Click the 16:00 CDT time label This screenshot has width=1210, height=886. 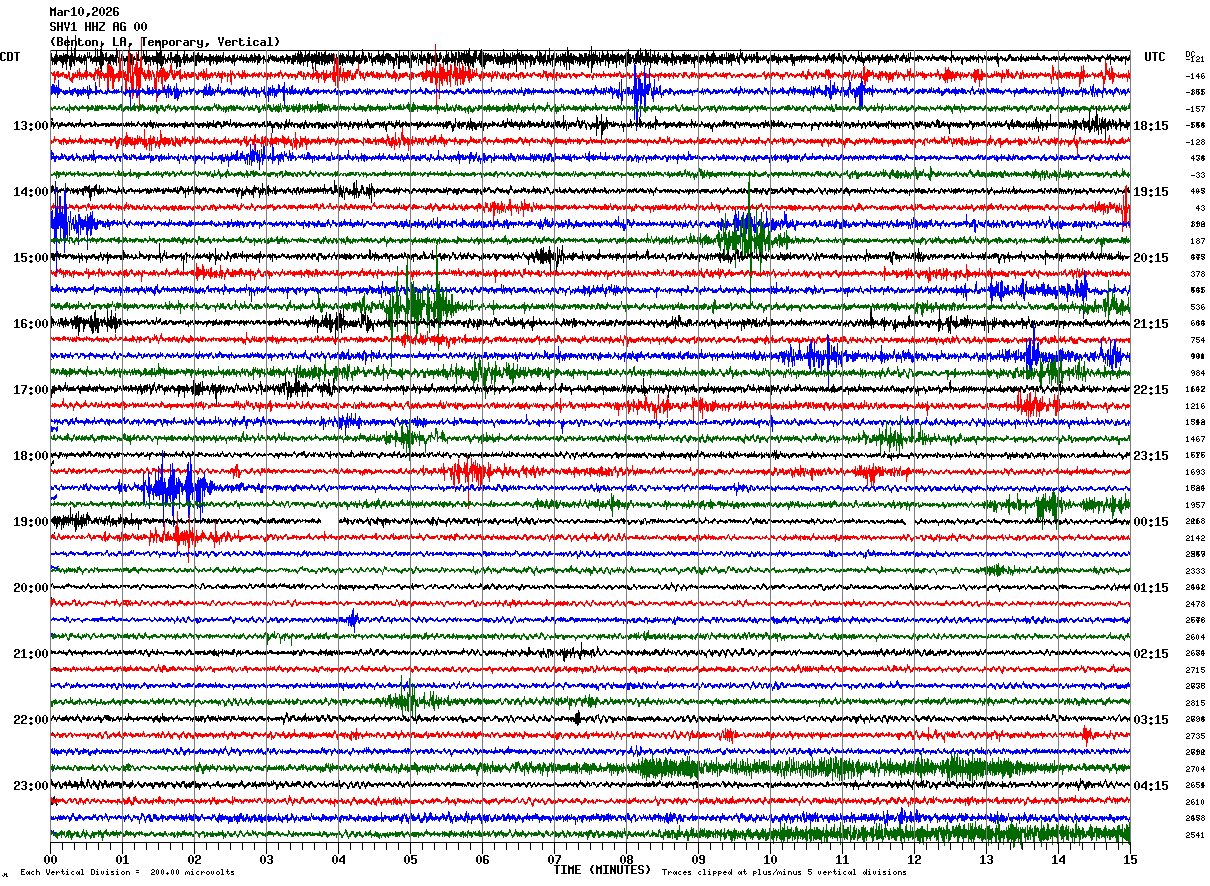click(31, 324)
